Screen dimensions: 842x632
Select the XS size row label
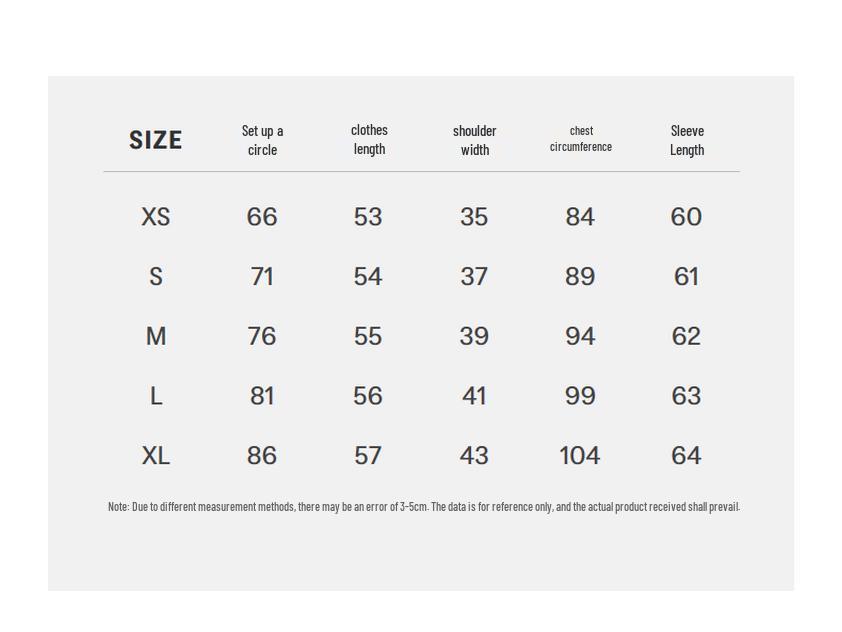point(155,217)
